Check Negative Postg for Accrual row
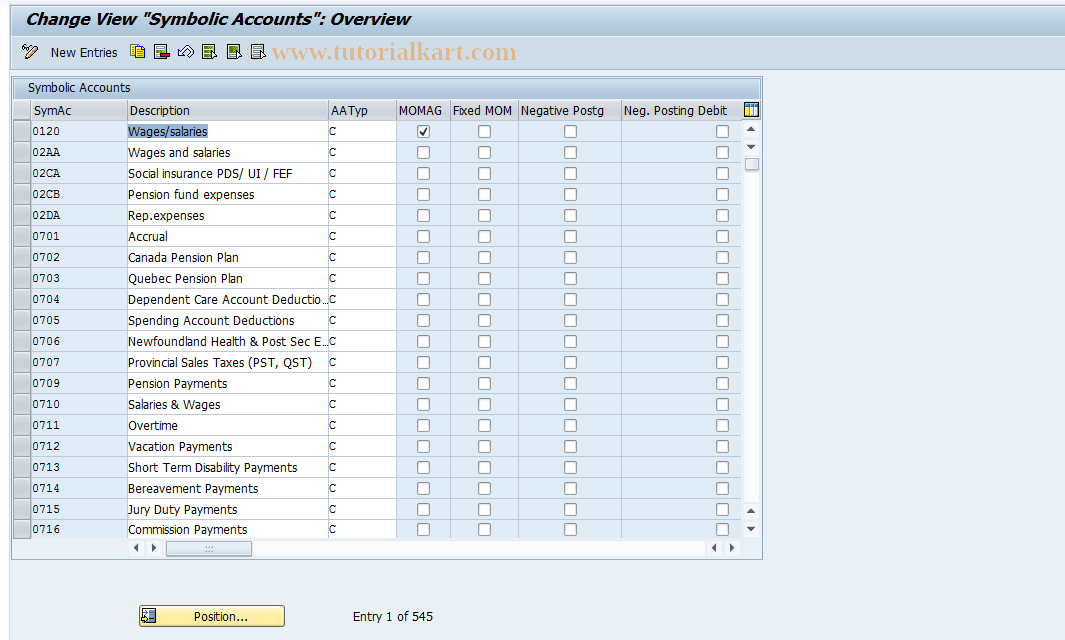The image size is (1065, 640). coord(571,236)
